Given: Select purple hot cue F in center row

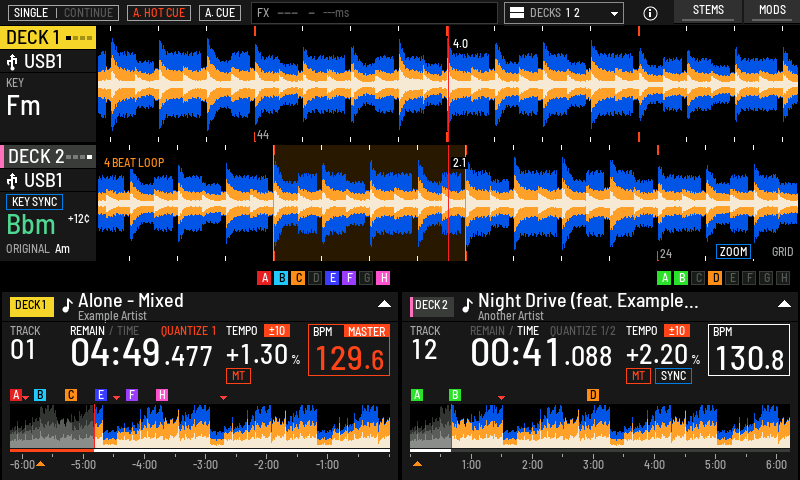Looking at the screenshot, I should click(349, 278).
